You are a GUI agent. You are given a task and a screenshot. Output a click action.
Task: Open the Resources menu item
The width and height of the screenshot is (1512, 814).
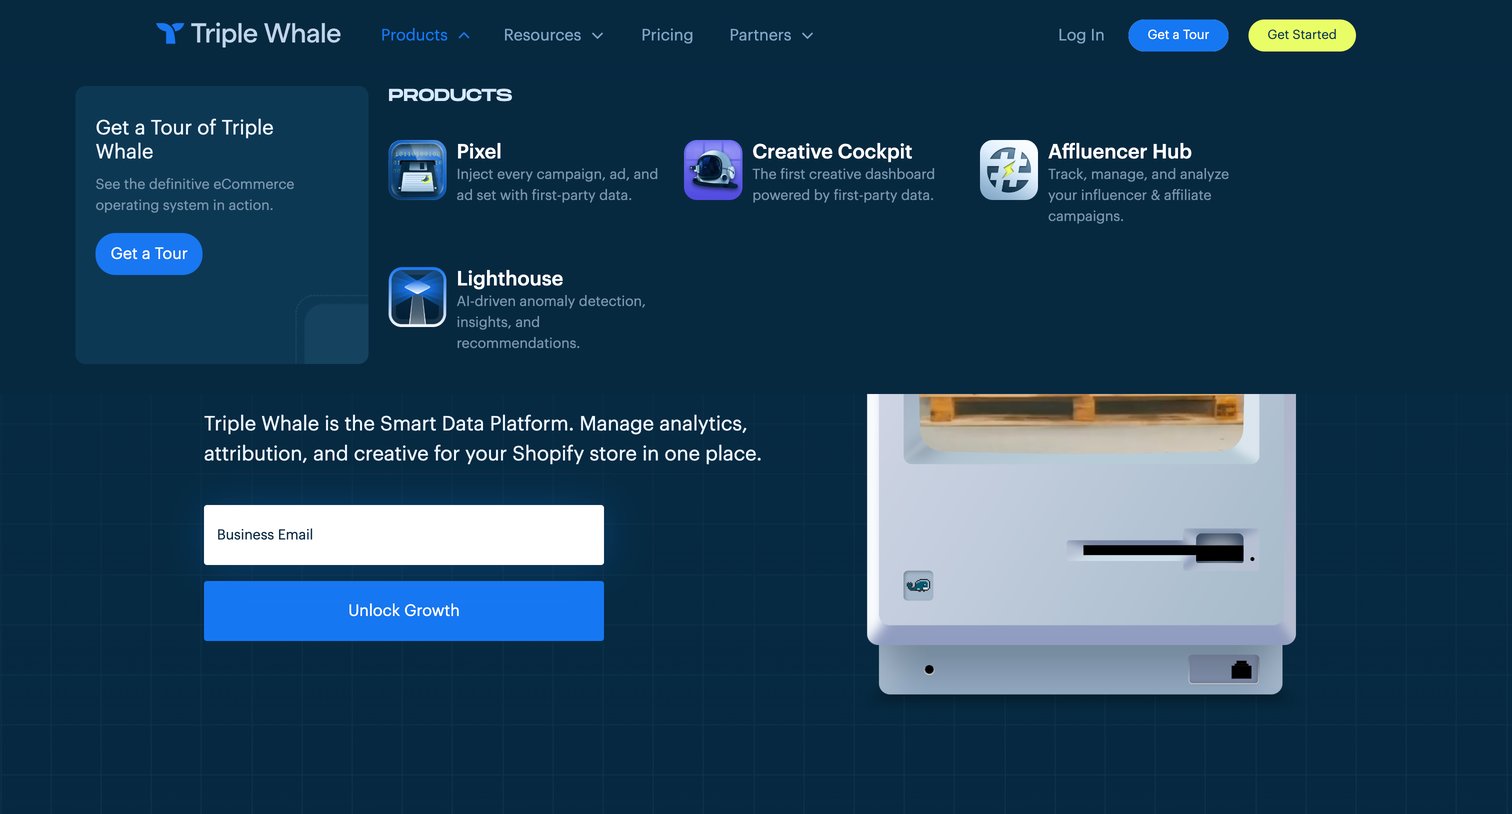point(542,35)
